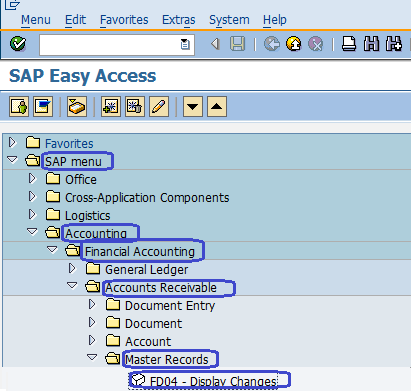
Task: Click the SAP menu toolbar icon
Action: (x=43, y=107)
